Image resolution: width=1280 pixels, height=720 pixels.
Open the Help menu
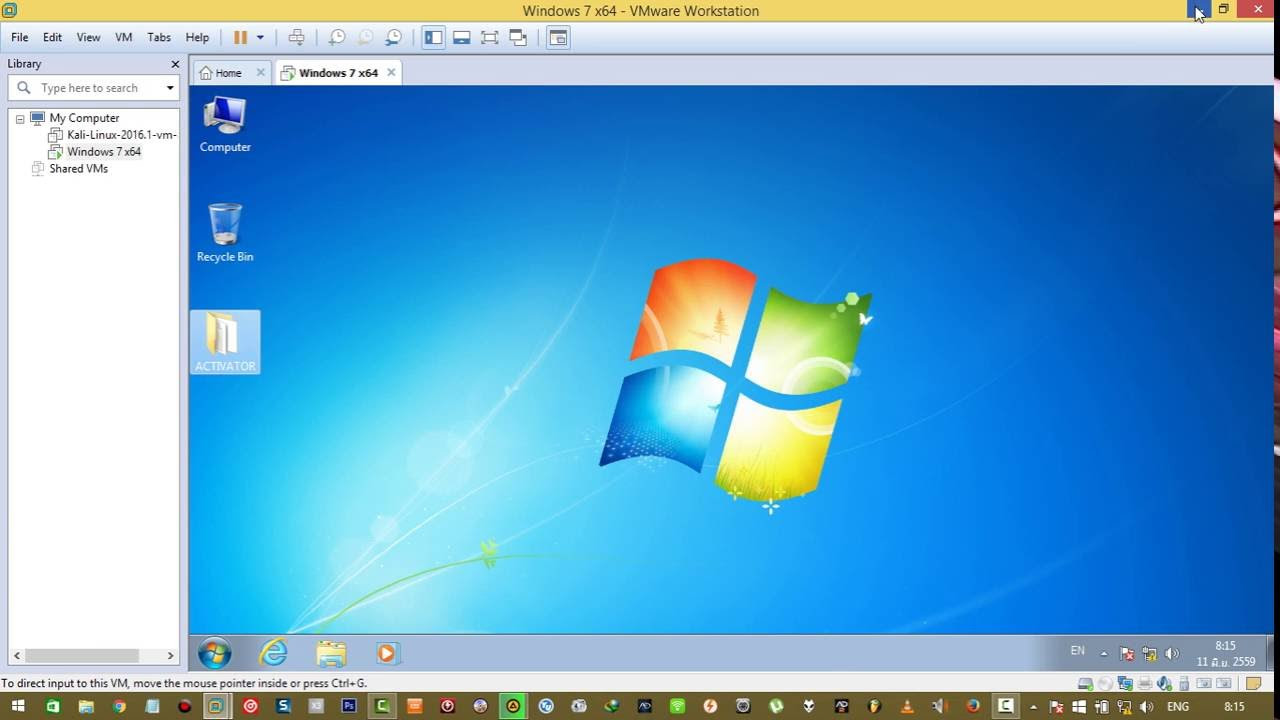click(197, 37)
